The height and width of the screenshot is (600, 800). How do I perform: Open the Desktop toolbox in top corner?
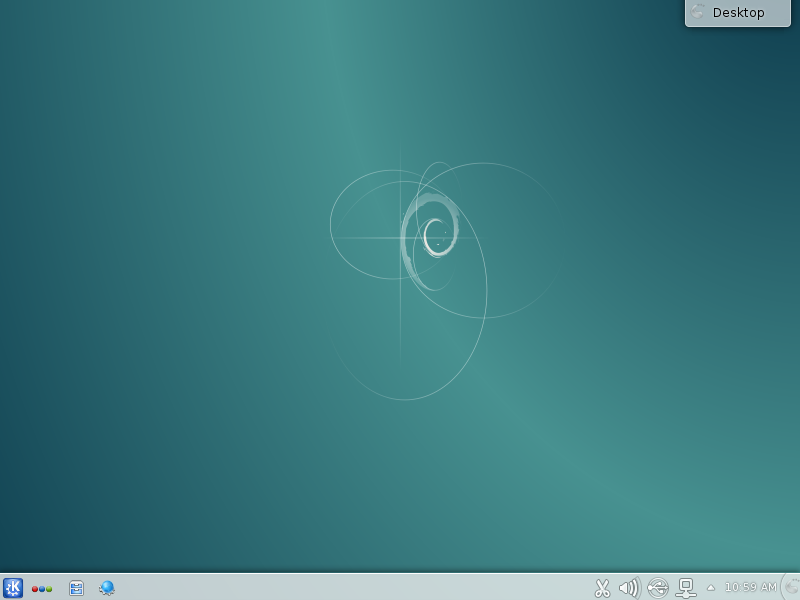tap(737, 13)
